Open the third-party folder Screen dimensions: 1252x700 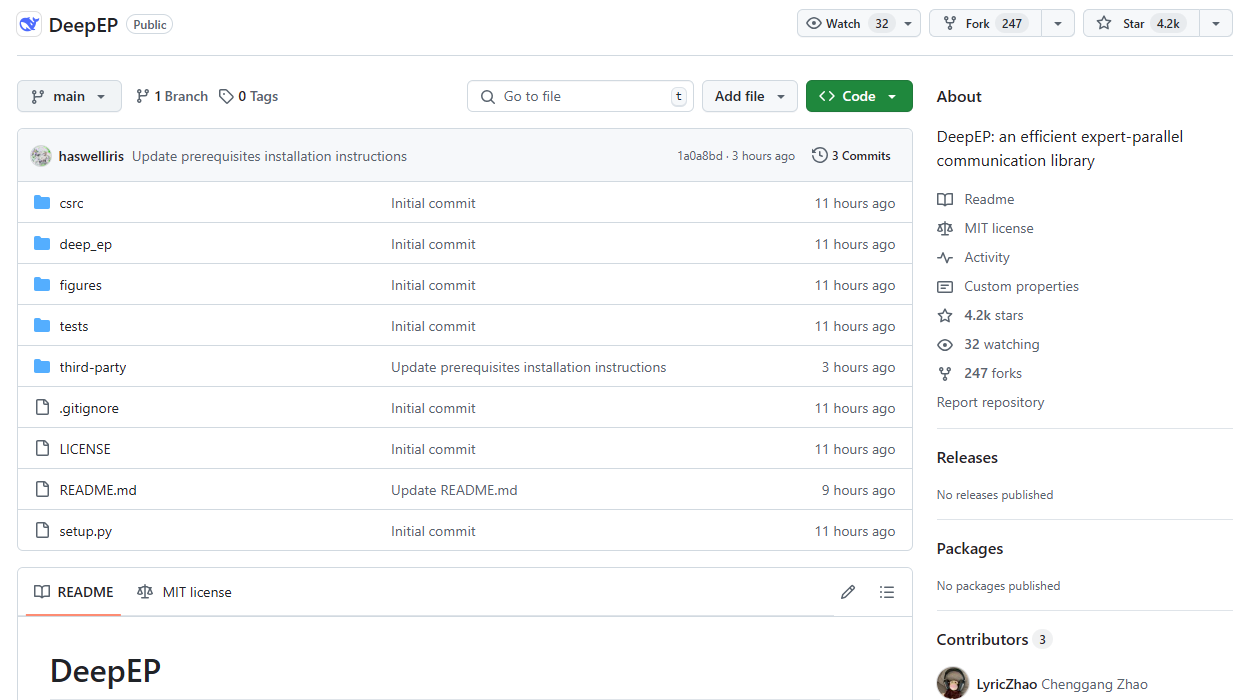[93, 367]
